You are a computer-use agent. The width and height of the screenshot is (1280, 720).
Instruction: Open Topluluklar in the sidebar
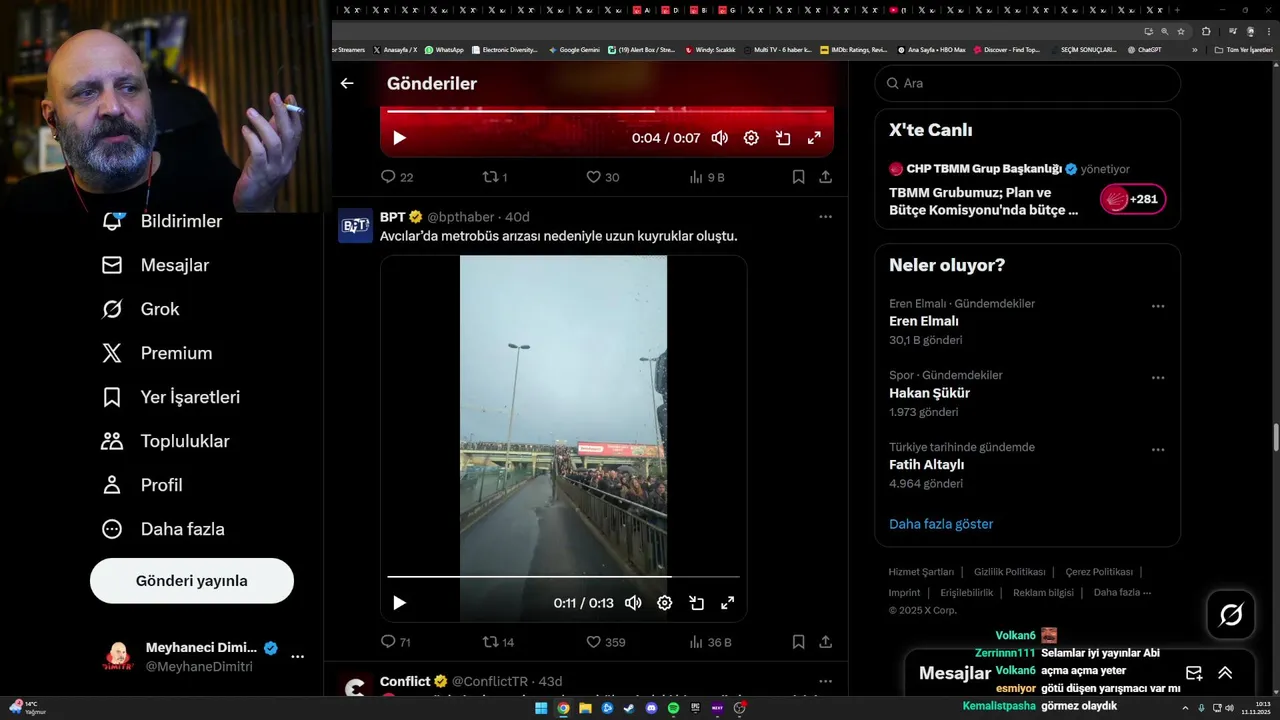[166, 441]
